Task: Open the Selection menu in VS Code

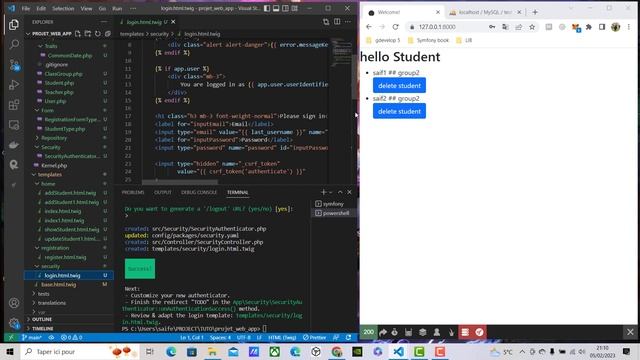Action: 63,8
